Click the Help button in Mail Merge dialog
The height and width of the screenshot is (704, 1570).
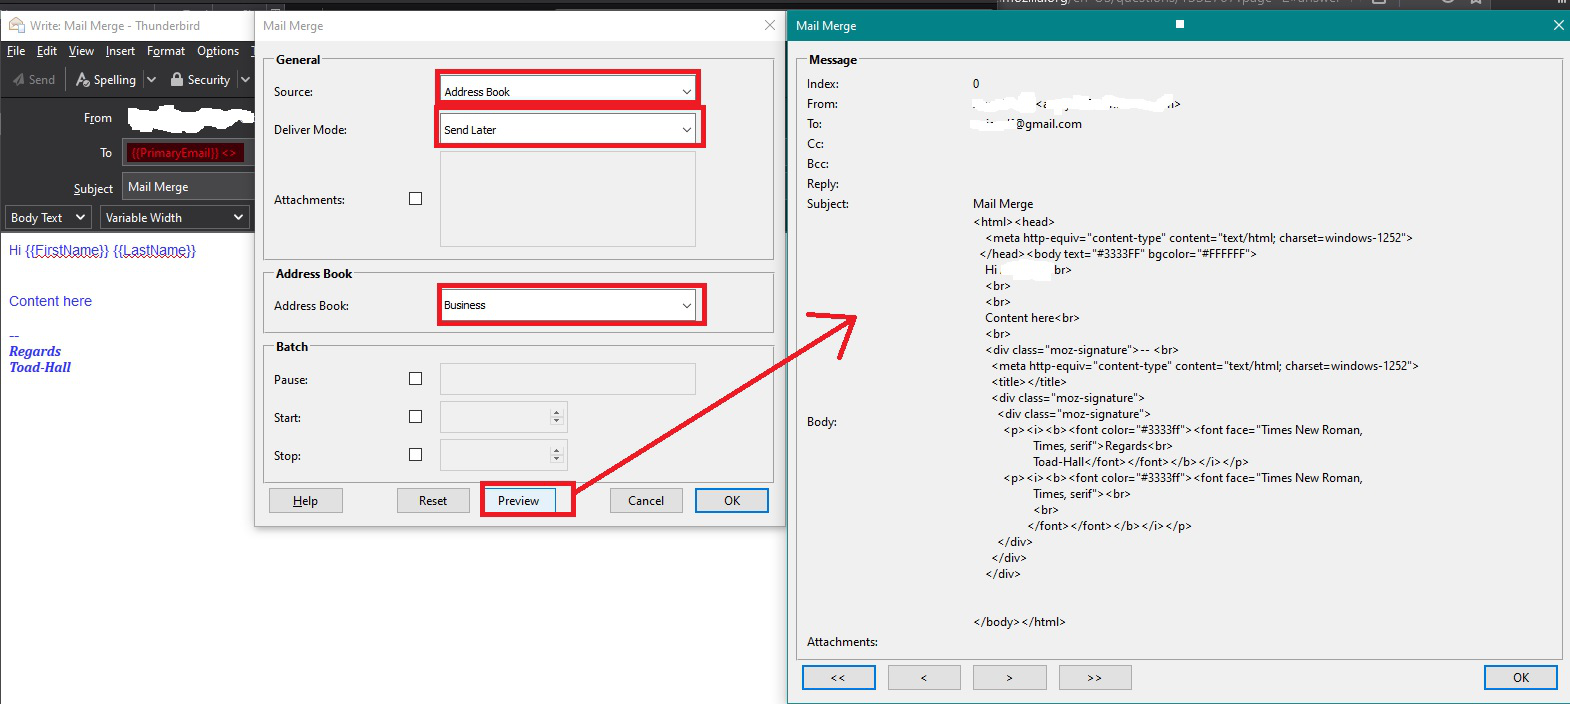coord(306,501)
